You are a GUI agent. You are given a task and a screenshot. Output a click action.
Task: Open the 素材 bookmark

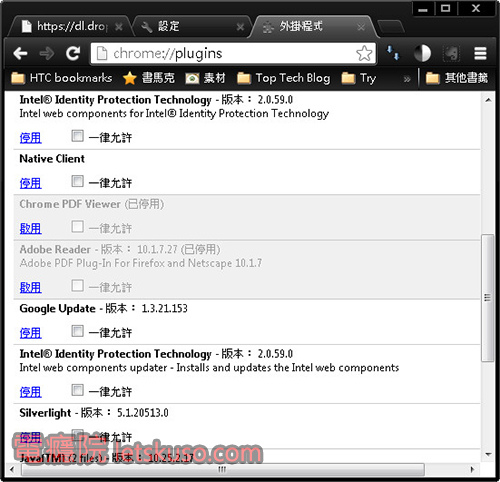tap(205, 78)
